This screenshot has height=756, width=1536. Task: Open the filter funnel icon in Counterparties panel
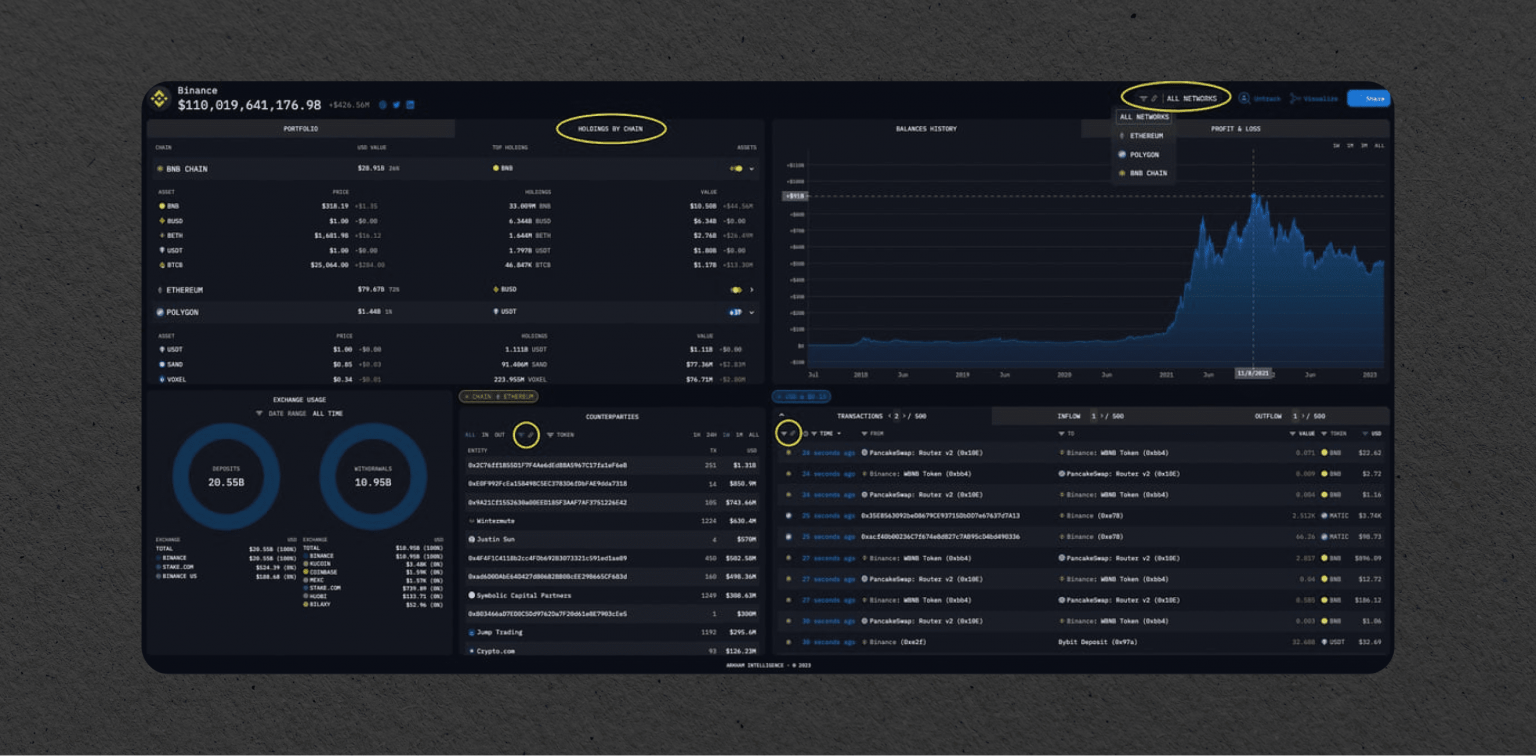coord(521,434)
